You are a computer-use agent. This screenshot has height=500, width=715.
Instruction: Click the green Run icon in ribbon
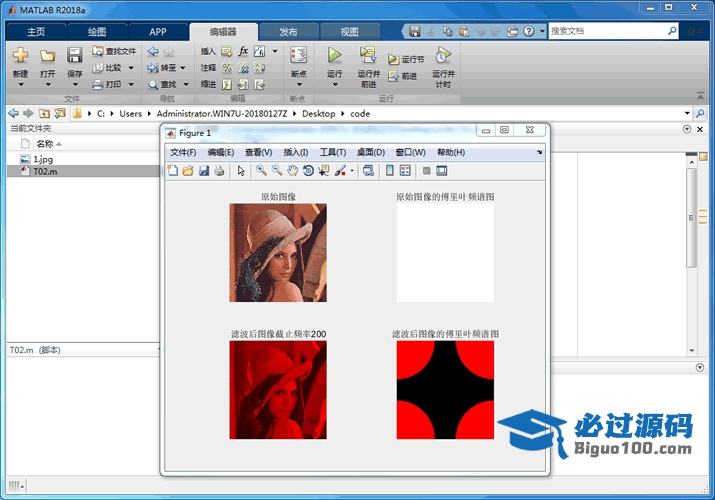tap(335, 55)
